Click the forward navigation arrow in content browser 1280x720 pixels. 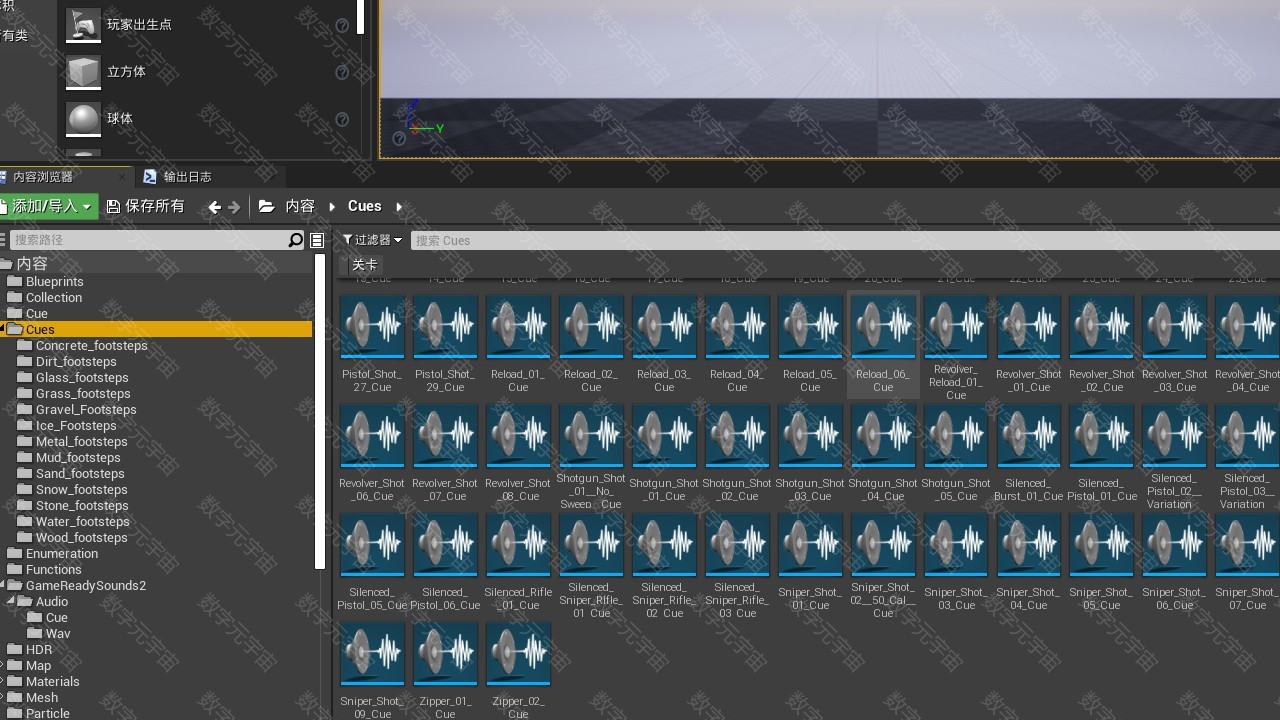click(x=235, y=207)
